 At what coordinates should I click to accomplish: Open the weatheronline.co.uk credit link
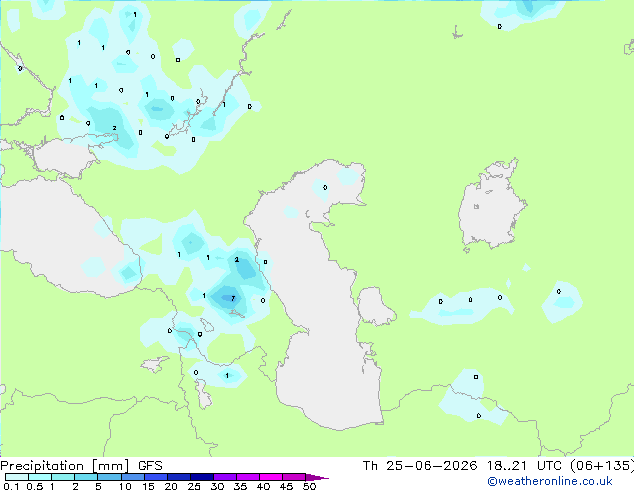549,481
